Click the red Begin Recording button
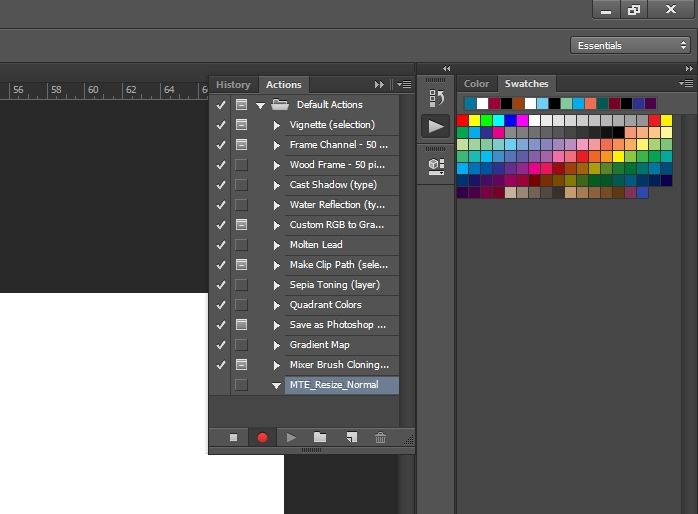Screen dimensions: 698x514 click(x=263, y=437)
